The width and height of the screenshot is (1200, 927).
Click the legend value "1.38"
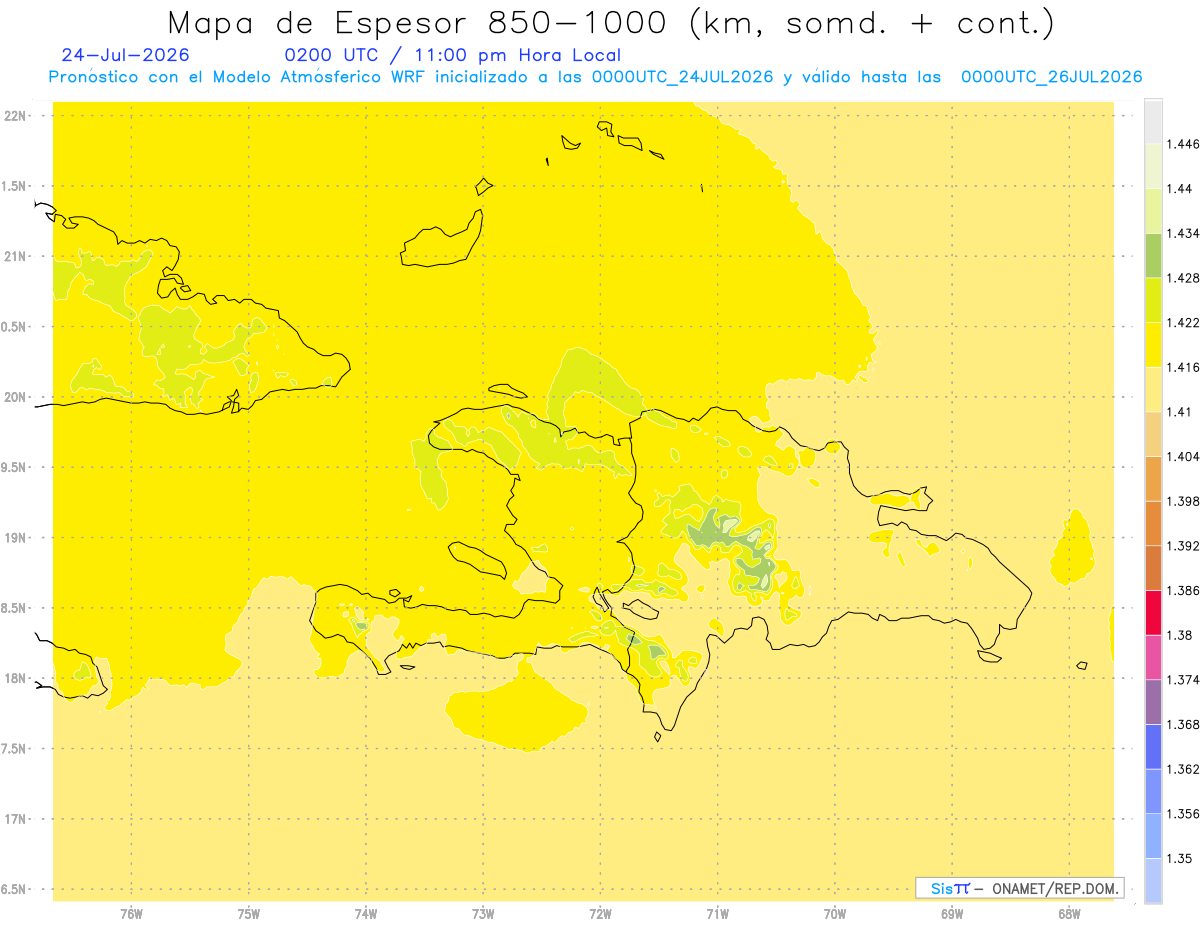[x=1181, y=635]
